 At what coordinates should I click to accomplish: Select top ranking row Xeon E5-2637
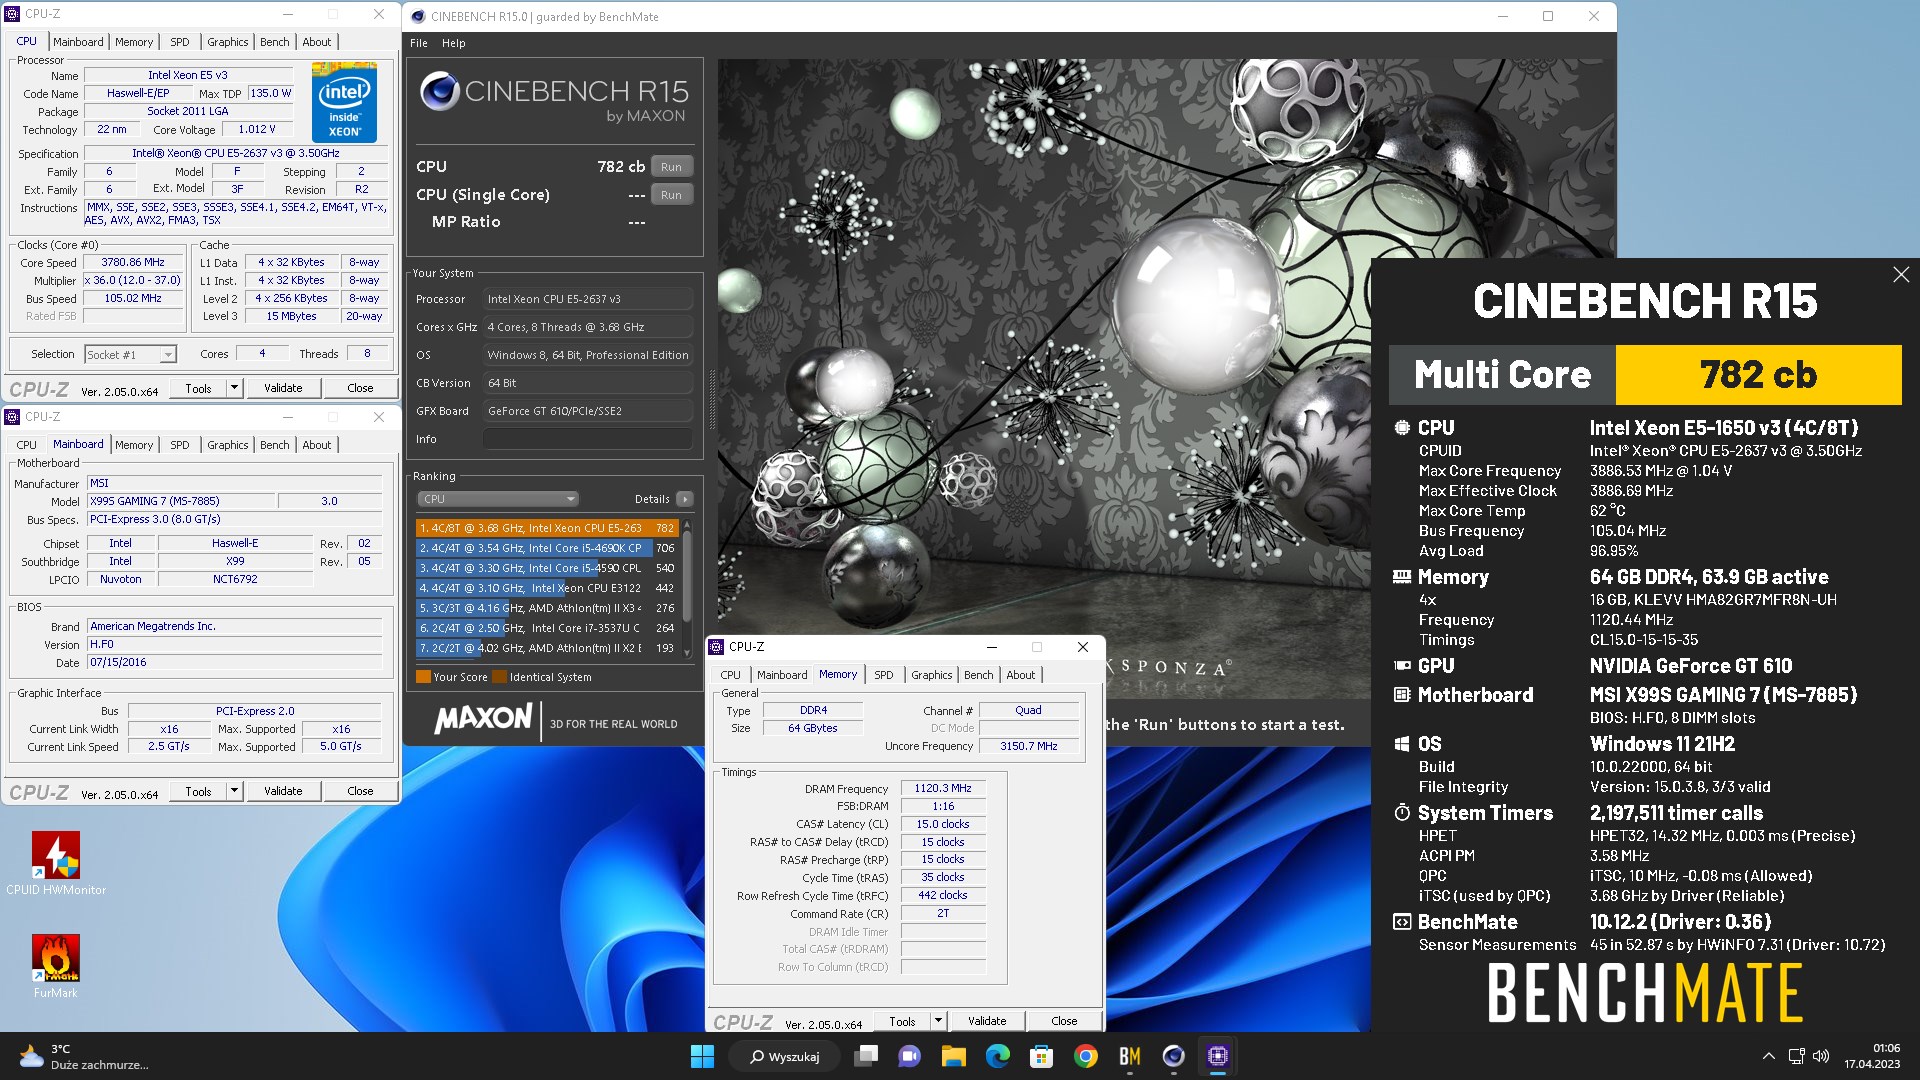[546, 528]
